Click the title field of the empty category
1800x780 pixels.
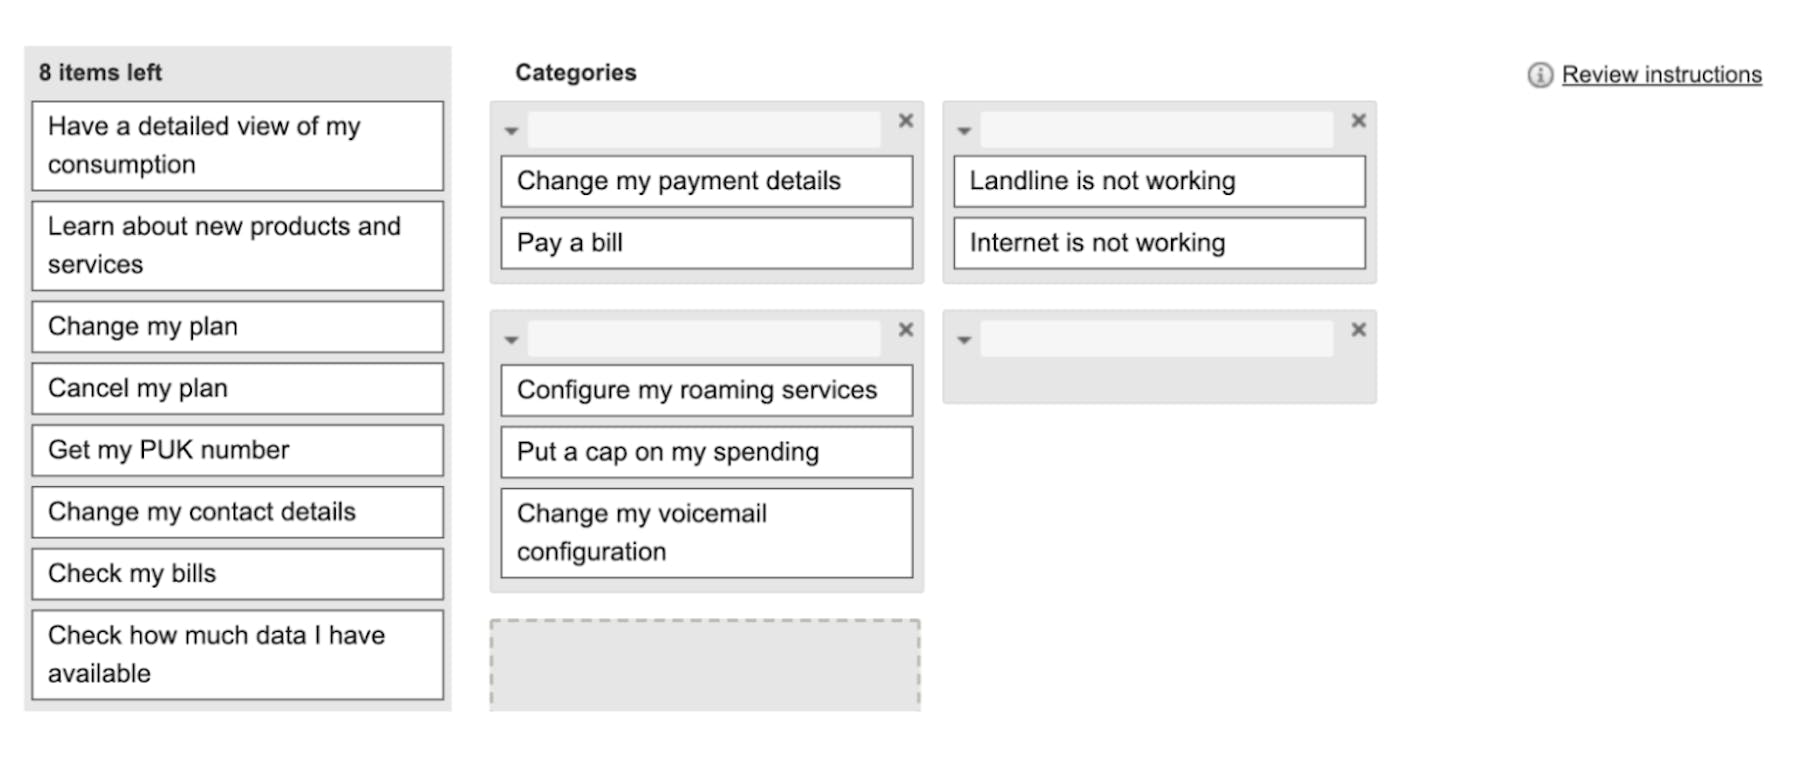[x=1157, y=339]
